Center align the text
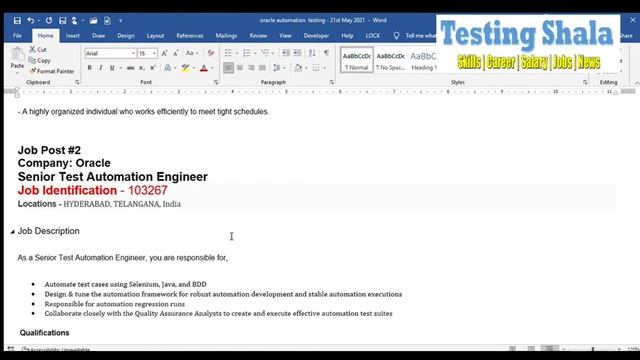Screen dimensions: 640x360 coord(240,68)
